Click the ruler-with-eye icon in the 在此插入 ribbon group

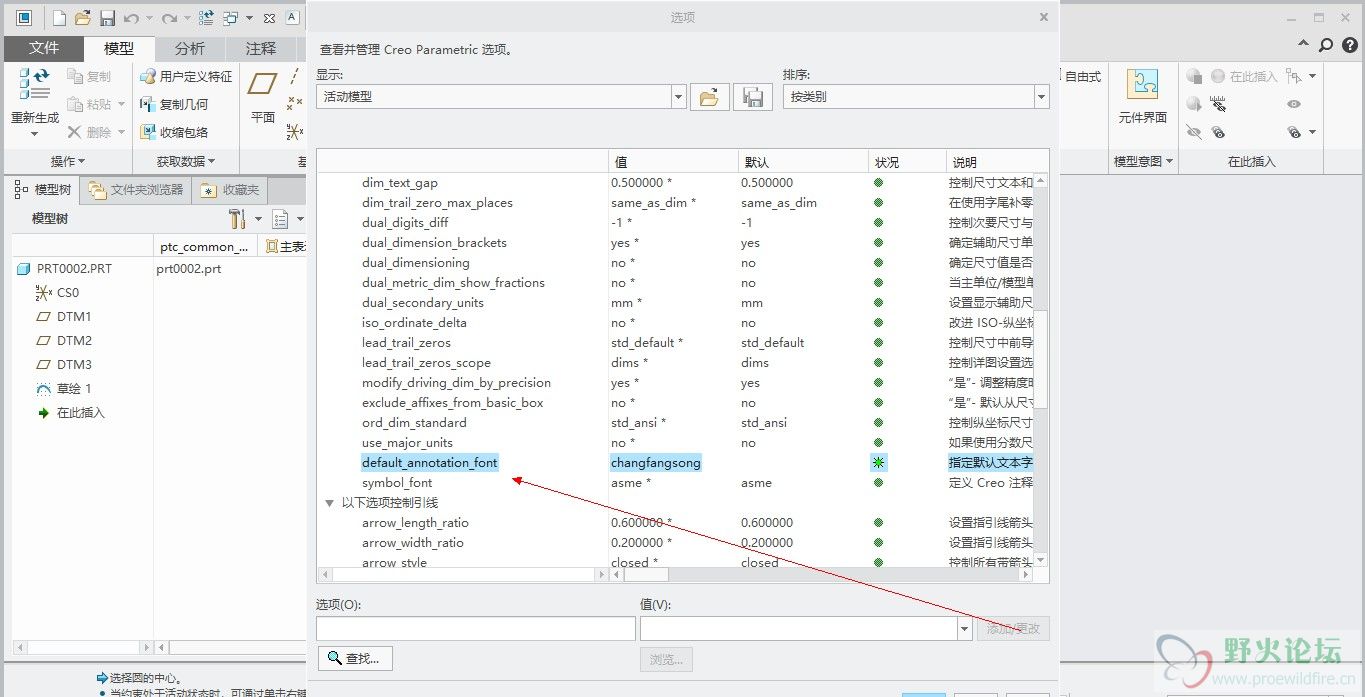point(1218,104)
